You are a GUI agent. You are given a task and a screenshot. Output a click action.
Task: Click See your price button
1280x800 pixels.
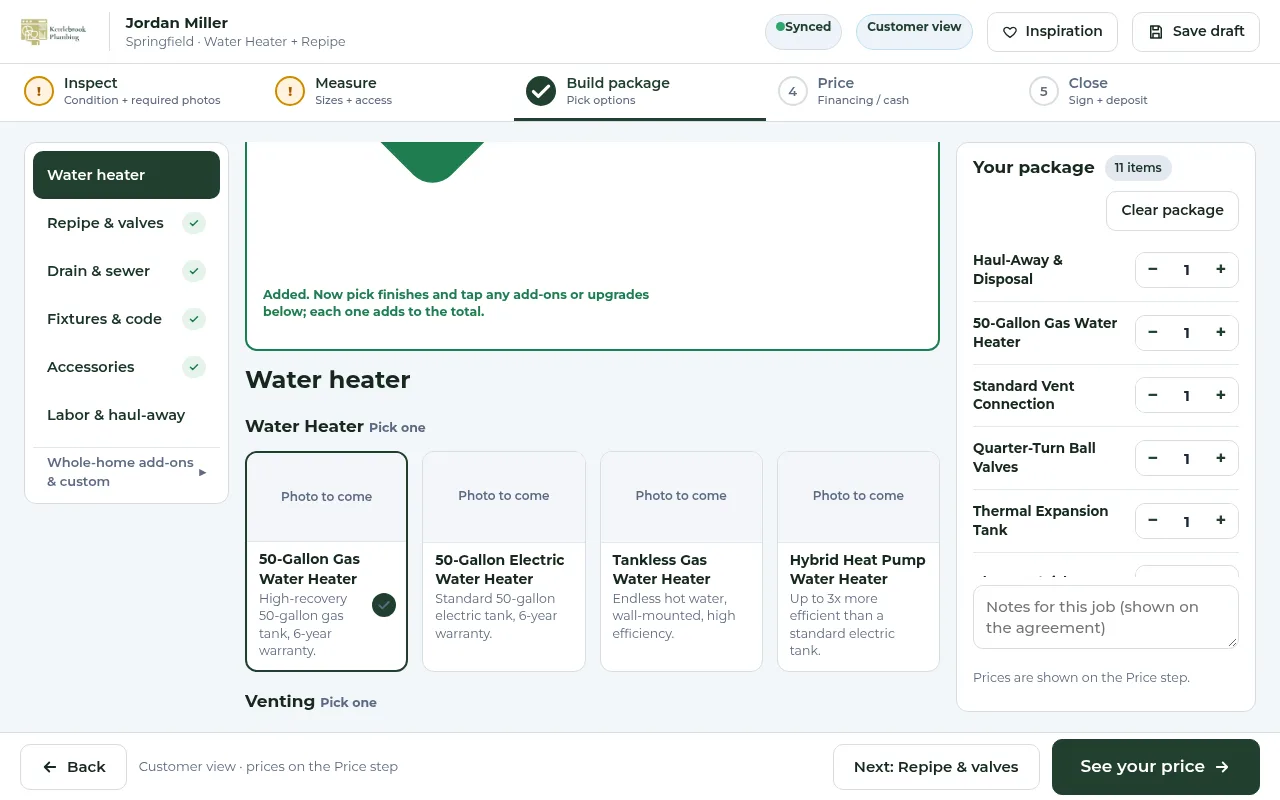(1156, 767)
